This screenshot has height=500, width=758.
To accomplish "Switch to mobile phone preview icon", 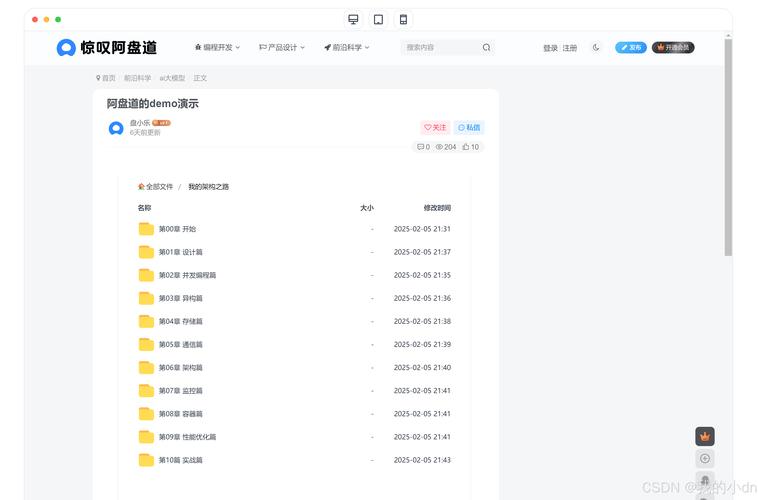I will coord(403,19).
